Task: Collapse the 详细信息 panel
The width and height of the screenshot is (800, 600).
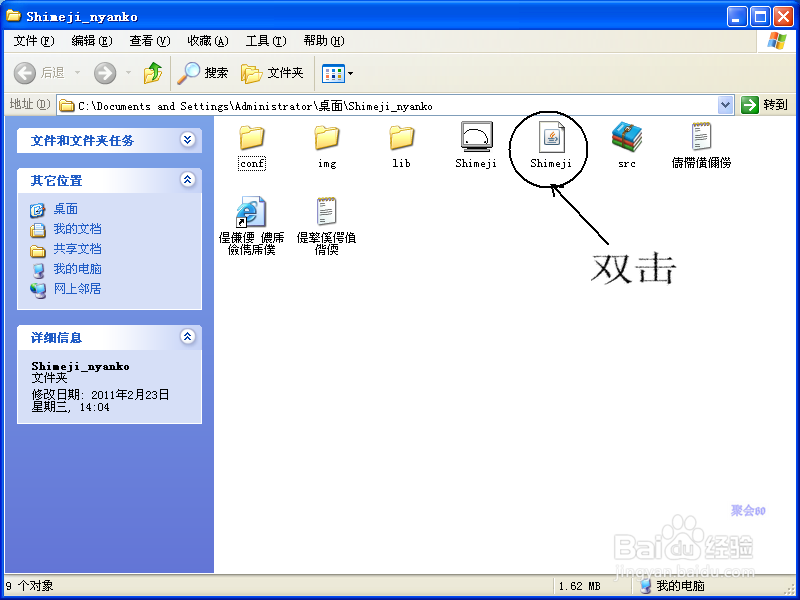Action: tap(188, 337)
